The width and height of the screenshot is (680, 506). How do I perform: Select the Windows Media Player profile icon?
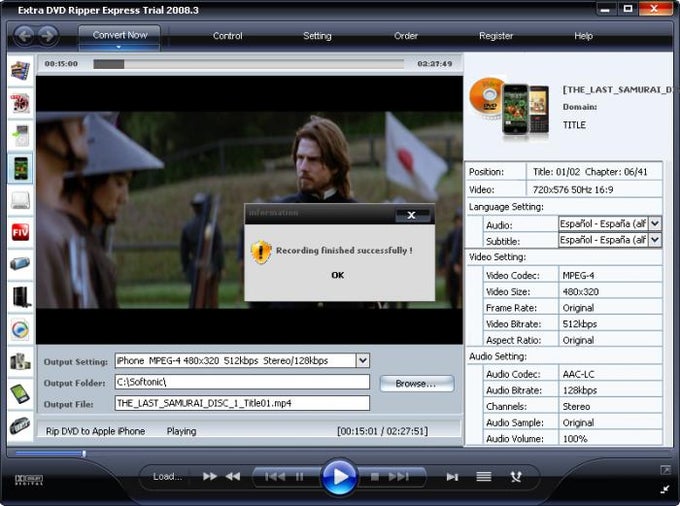(20, 329)
